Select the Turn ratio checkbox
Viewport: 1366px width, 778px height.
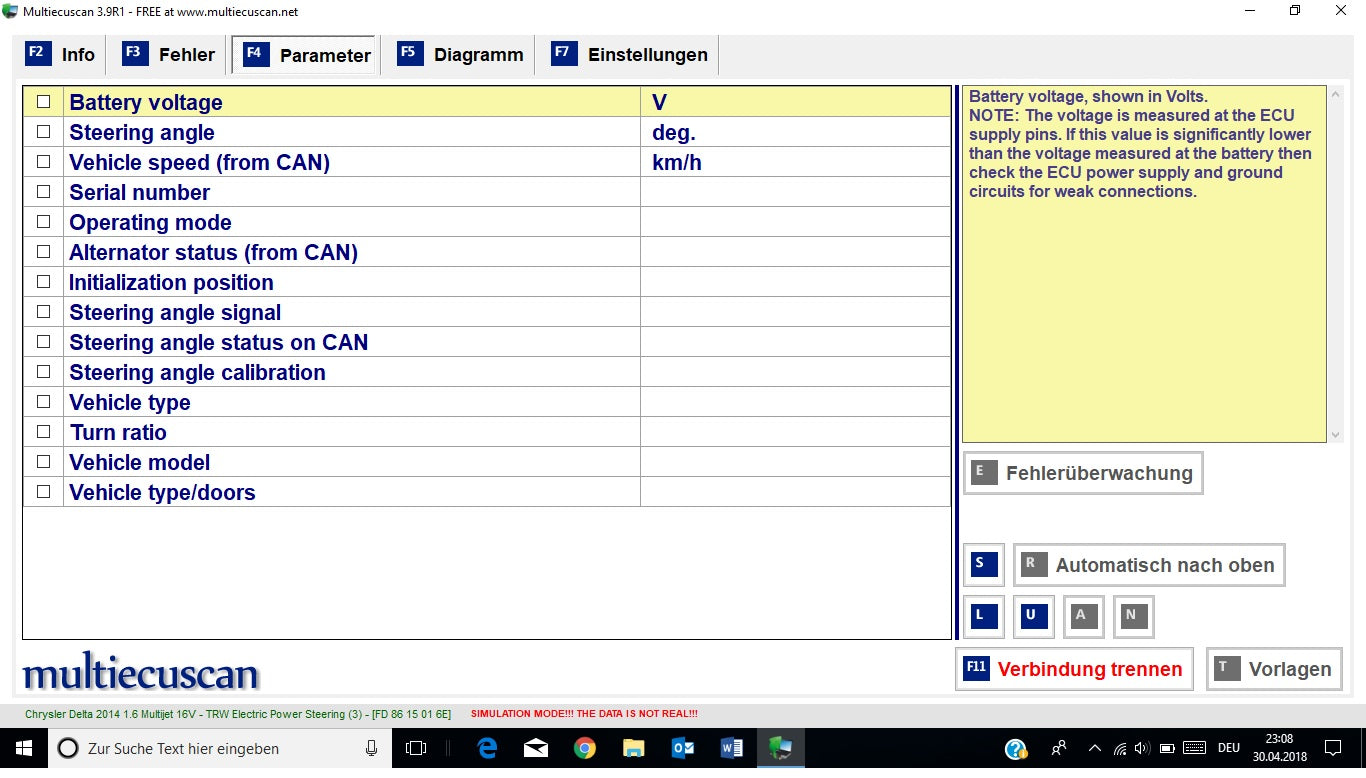43,432
